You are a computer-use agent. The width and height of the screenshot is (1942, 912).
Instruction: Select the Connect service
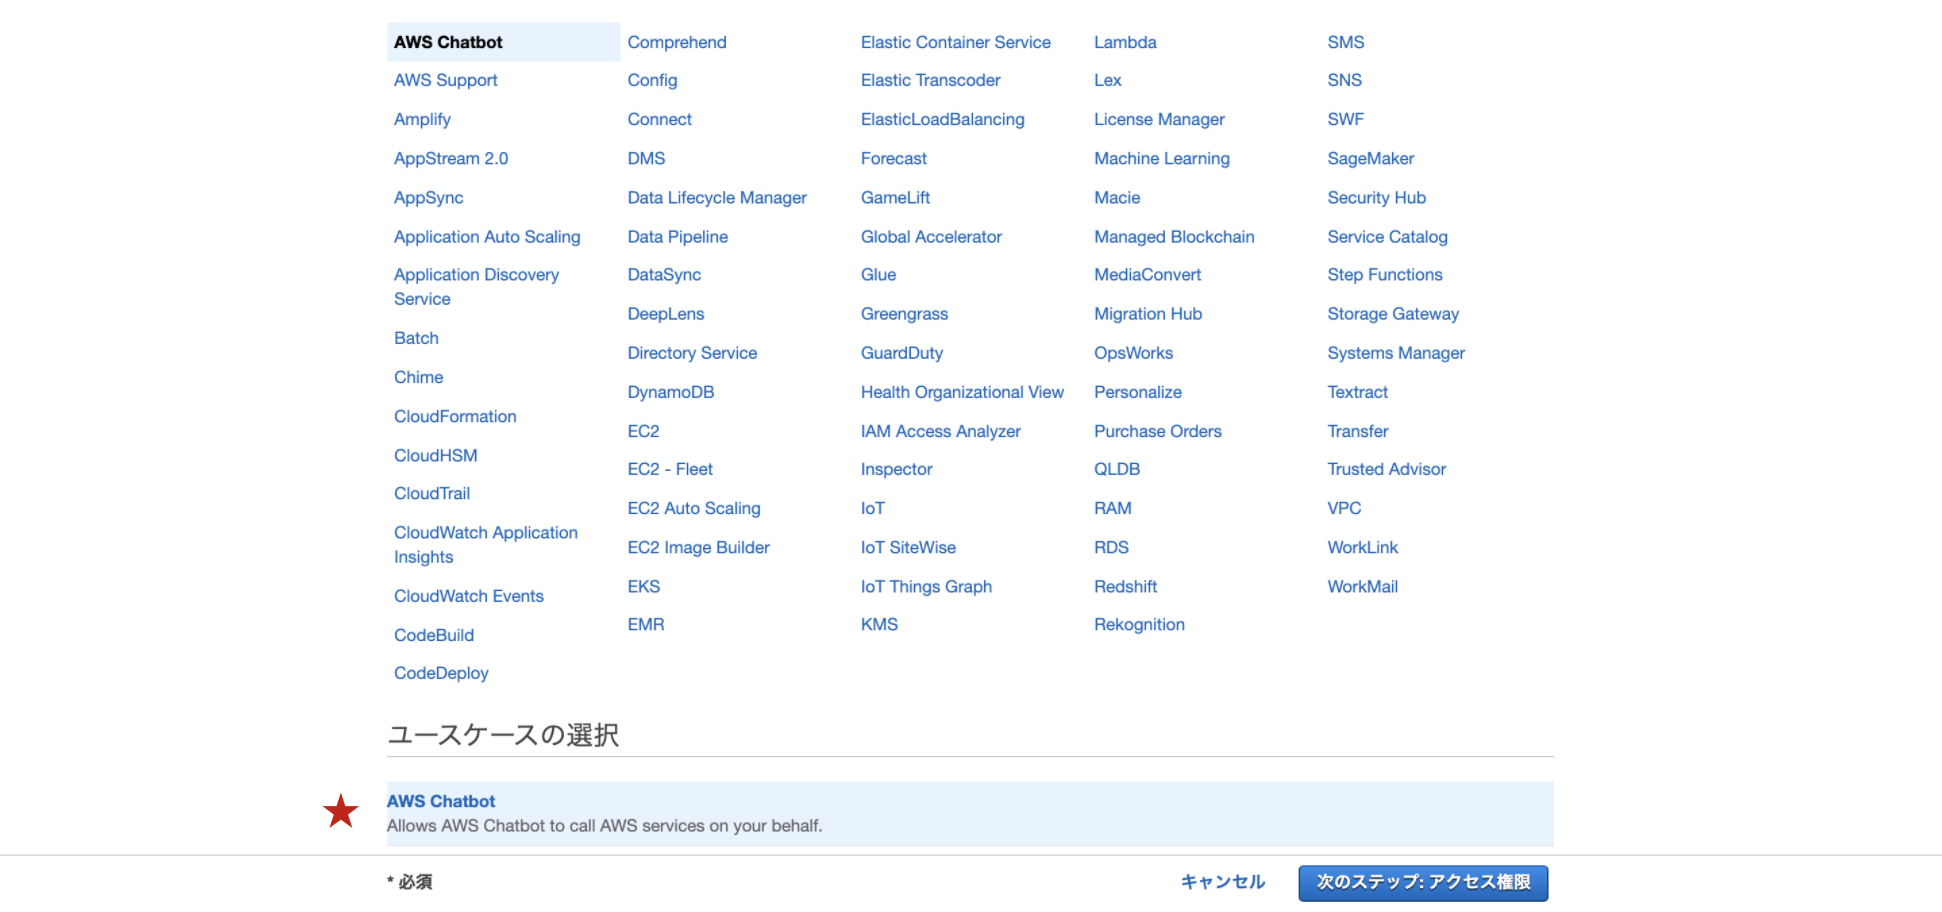click(x=659, y=119)
